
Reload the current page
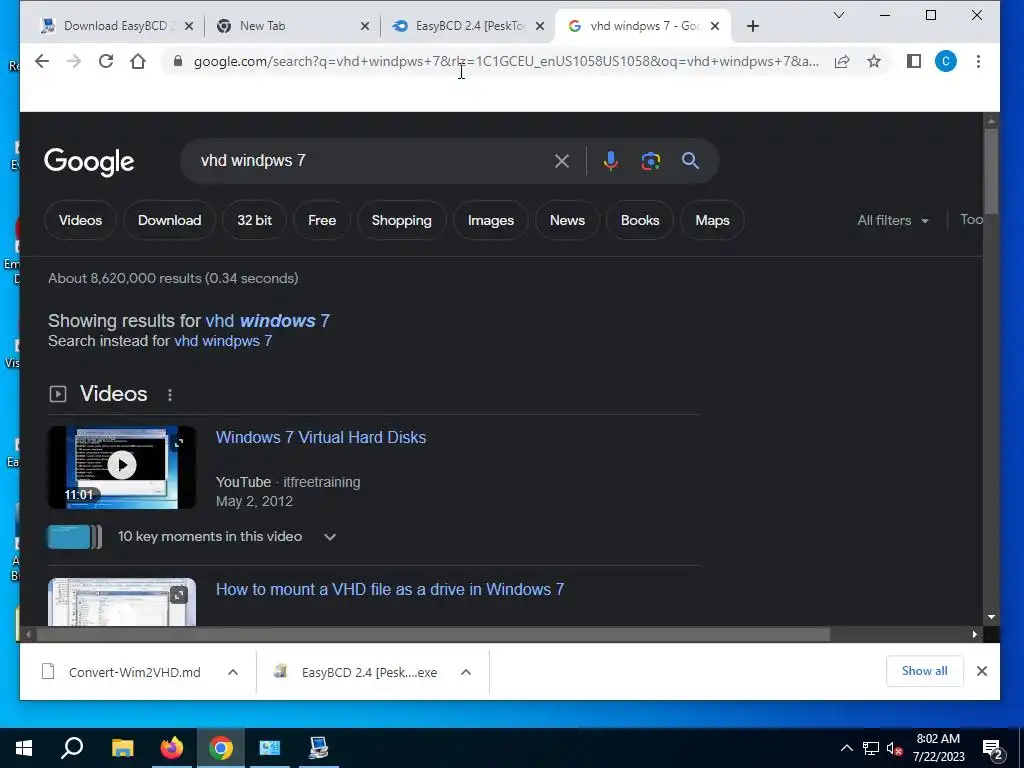[x=106, y=61]
